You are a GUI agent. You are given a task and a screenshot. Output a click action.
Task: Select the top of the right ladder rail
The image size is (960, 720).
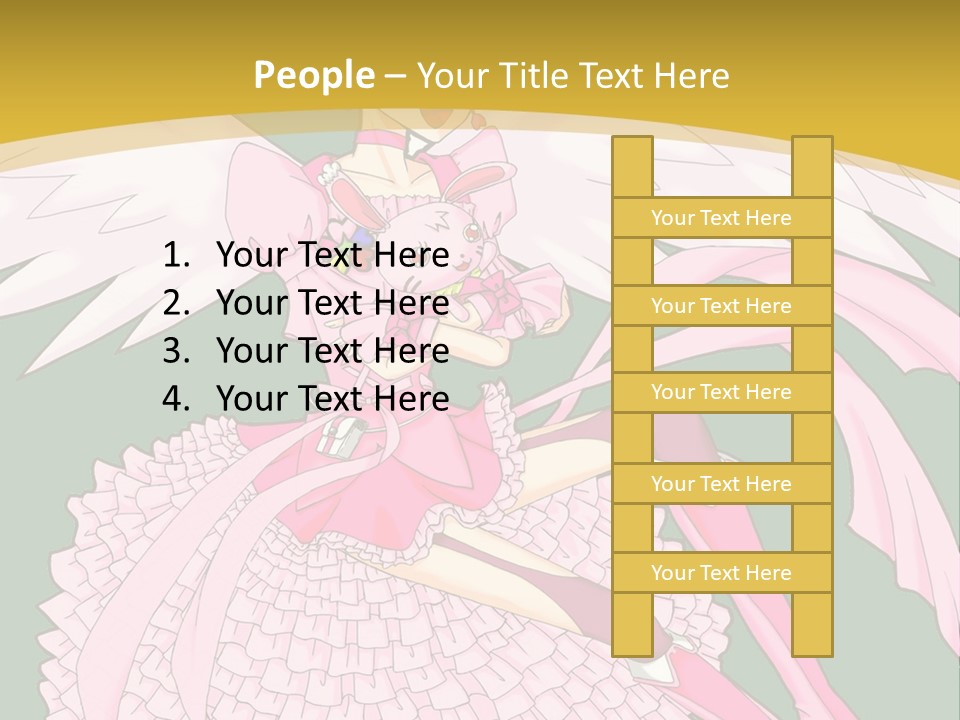812,167
